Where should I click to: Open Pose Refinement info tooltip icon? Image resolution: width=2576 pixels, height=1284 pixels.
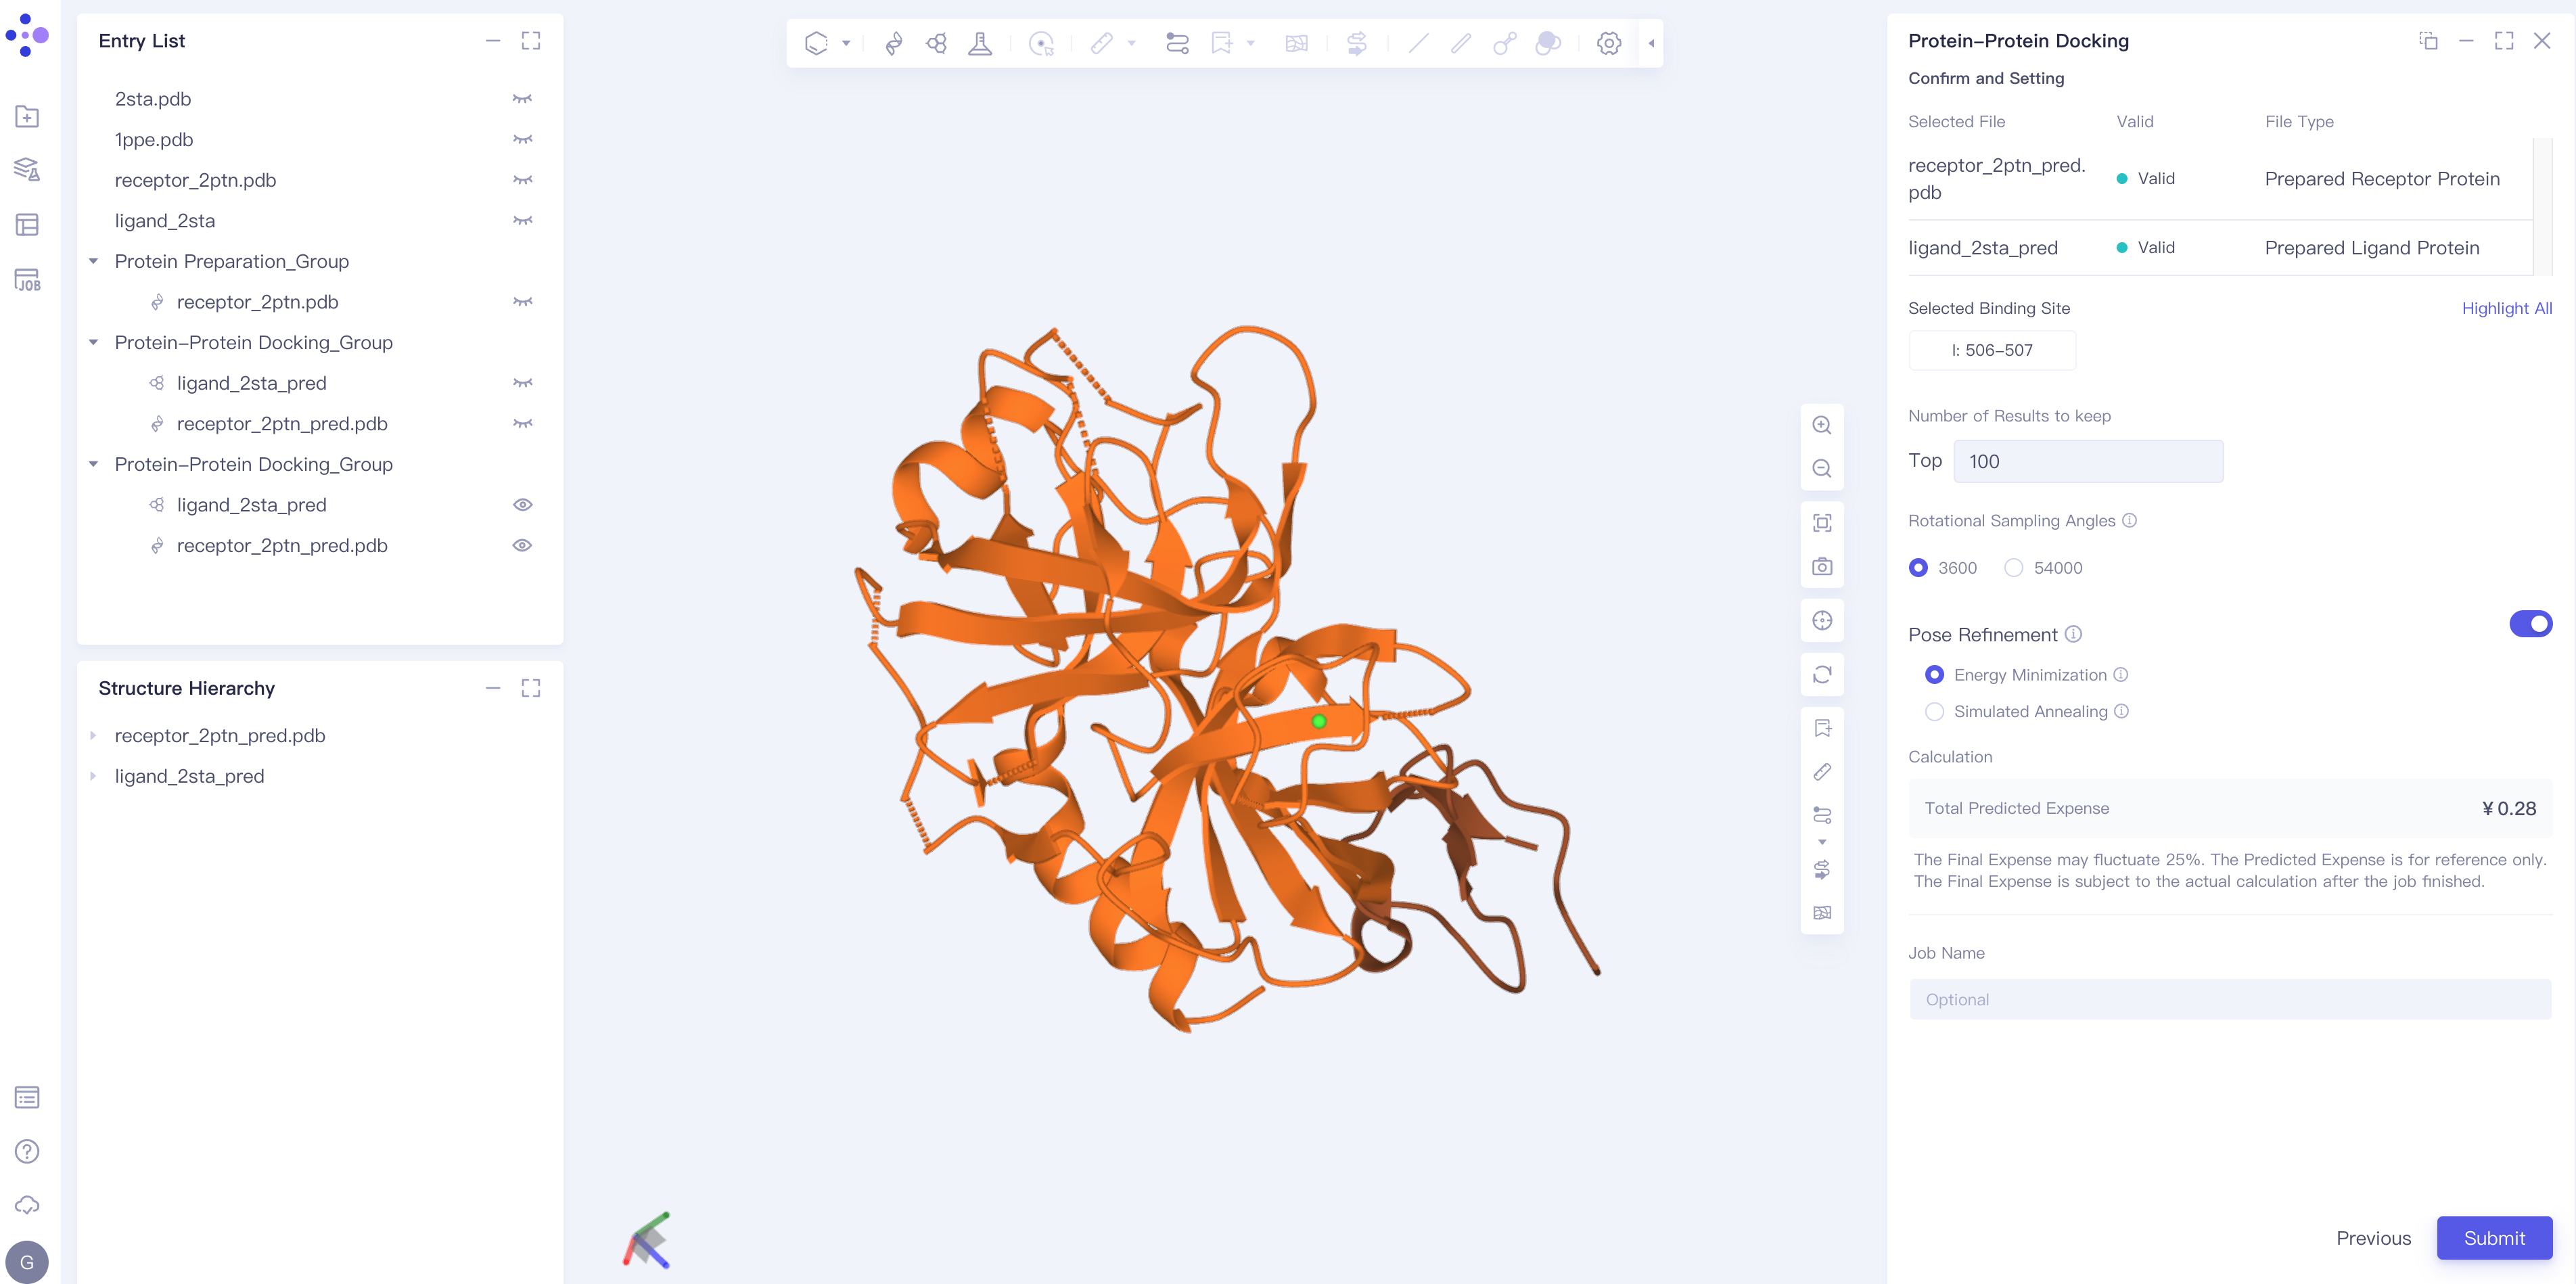point(2073,634)
